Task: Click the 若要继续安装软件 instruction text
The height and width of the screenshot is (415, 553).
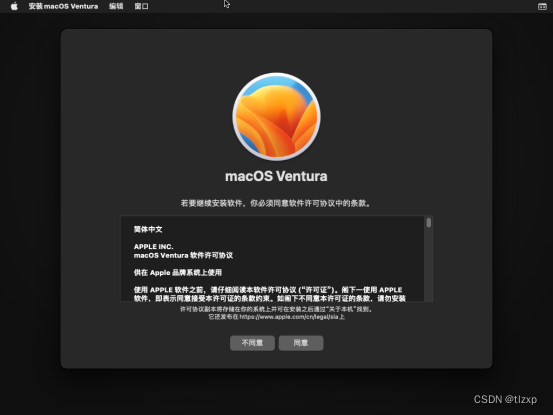Action: 275,203
